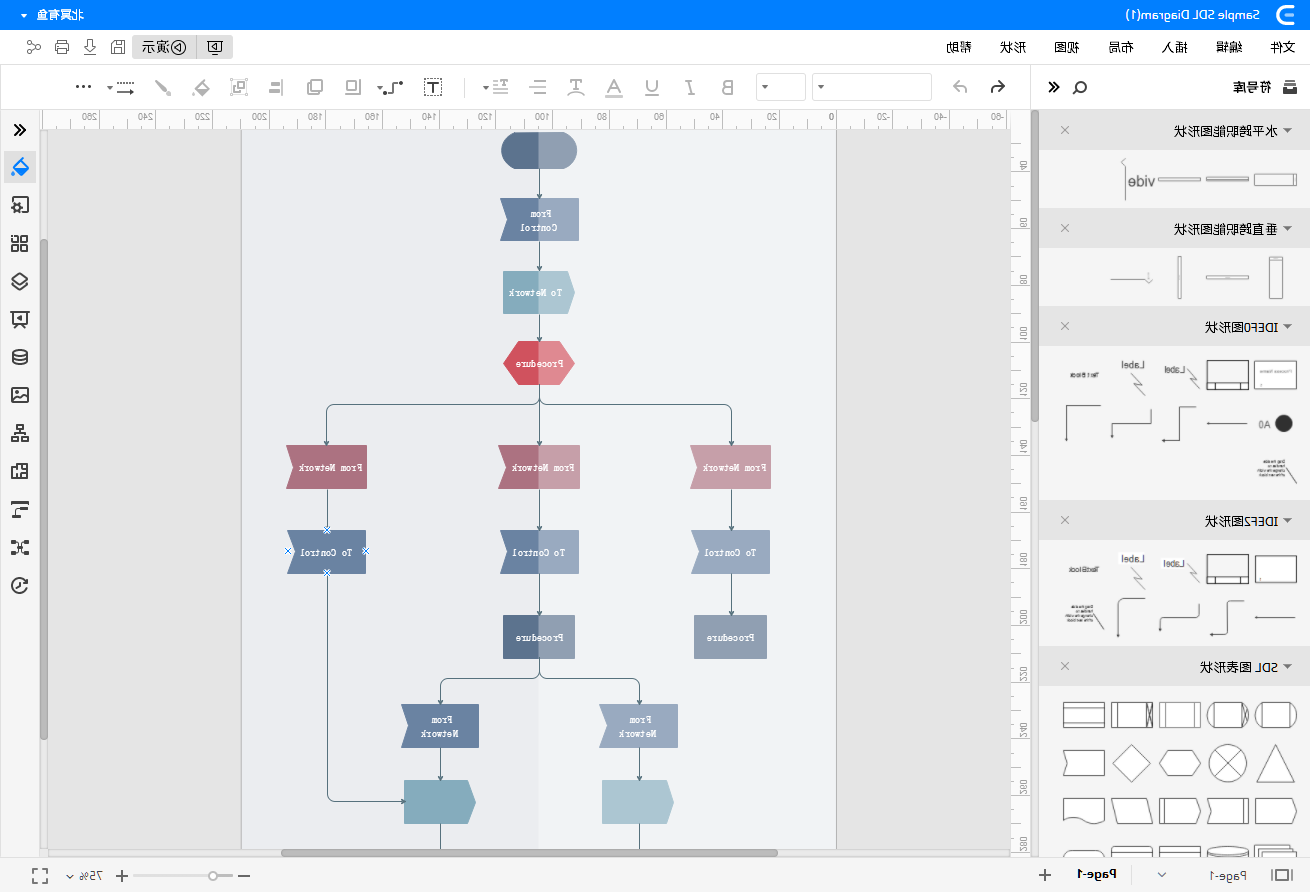This screenshot has width=1310, height=892.
Task: Select the diamond shape in SDL library
Action: pos(1132,763)
